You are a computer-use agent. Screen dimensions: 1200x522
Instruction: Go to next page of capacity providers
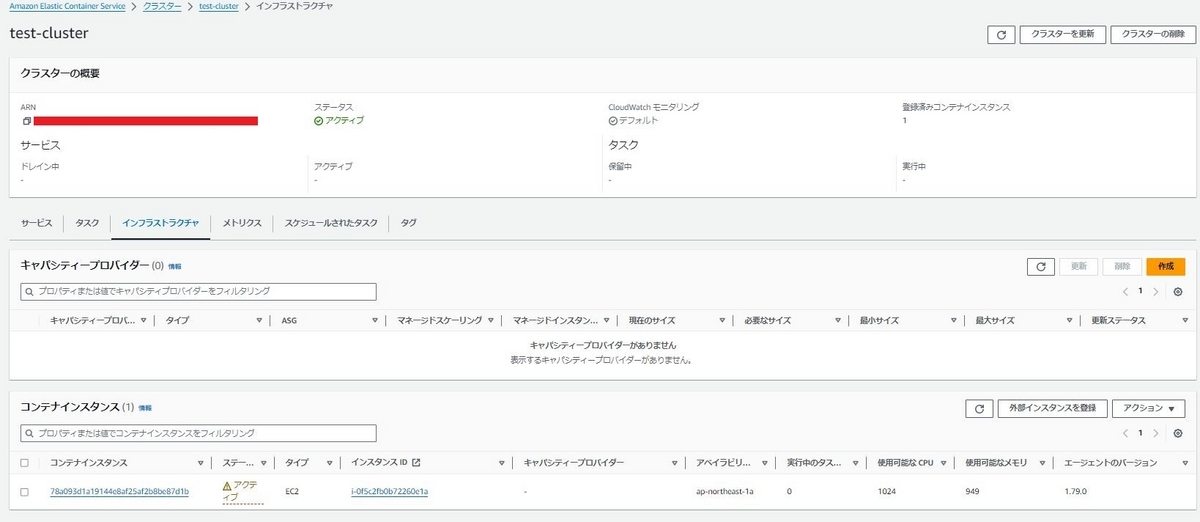pyautogui.click(x=1156, y=291)
